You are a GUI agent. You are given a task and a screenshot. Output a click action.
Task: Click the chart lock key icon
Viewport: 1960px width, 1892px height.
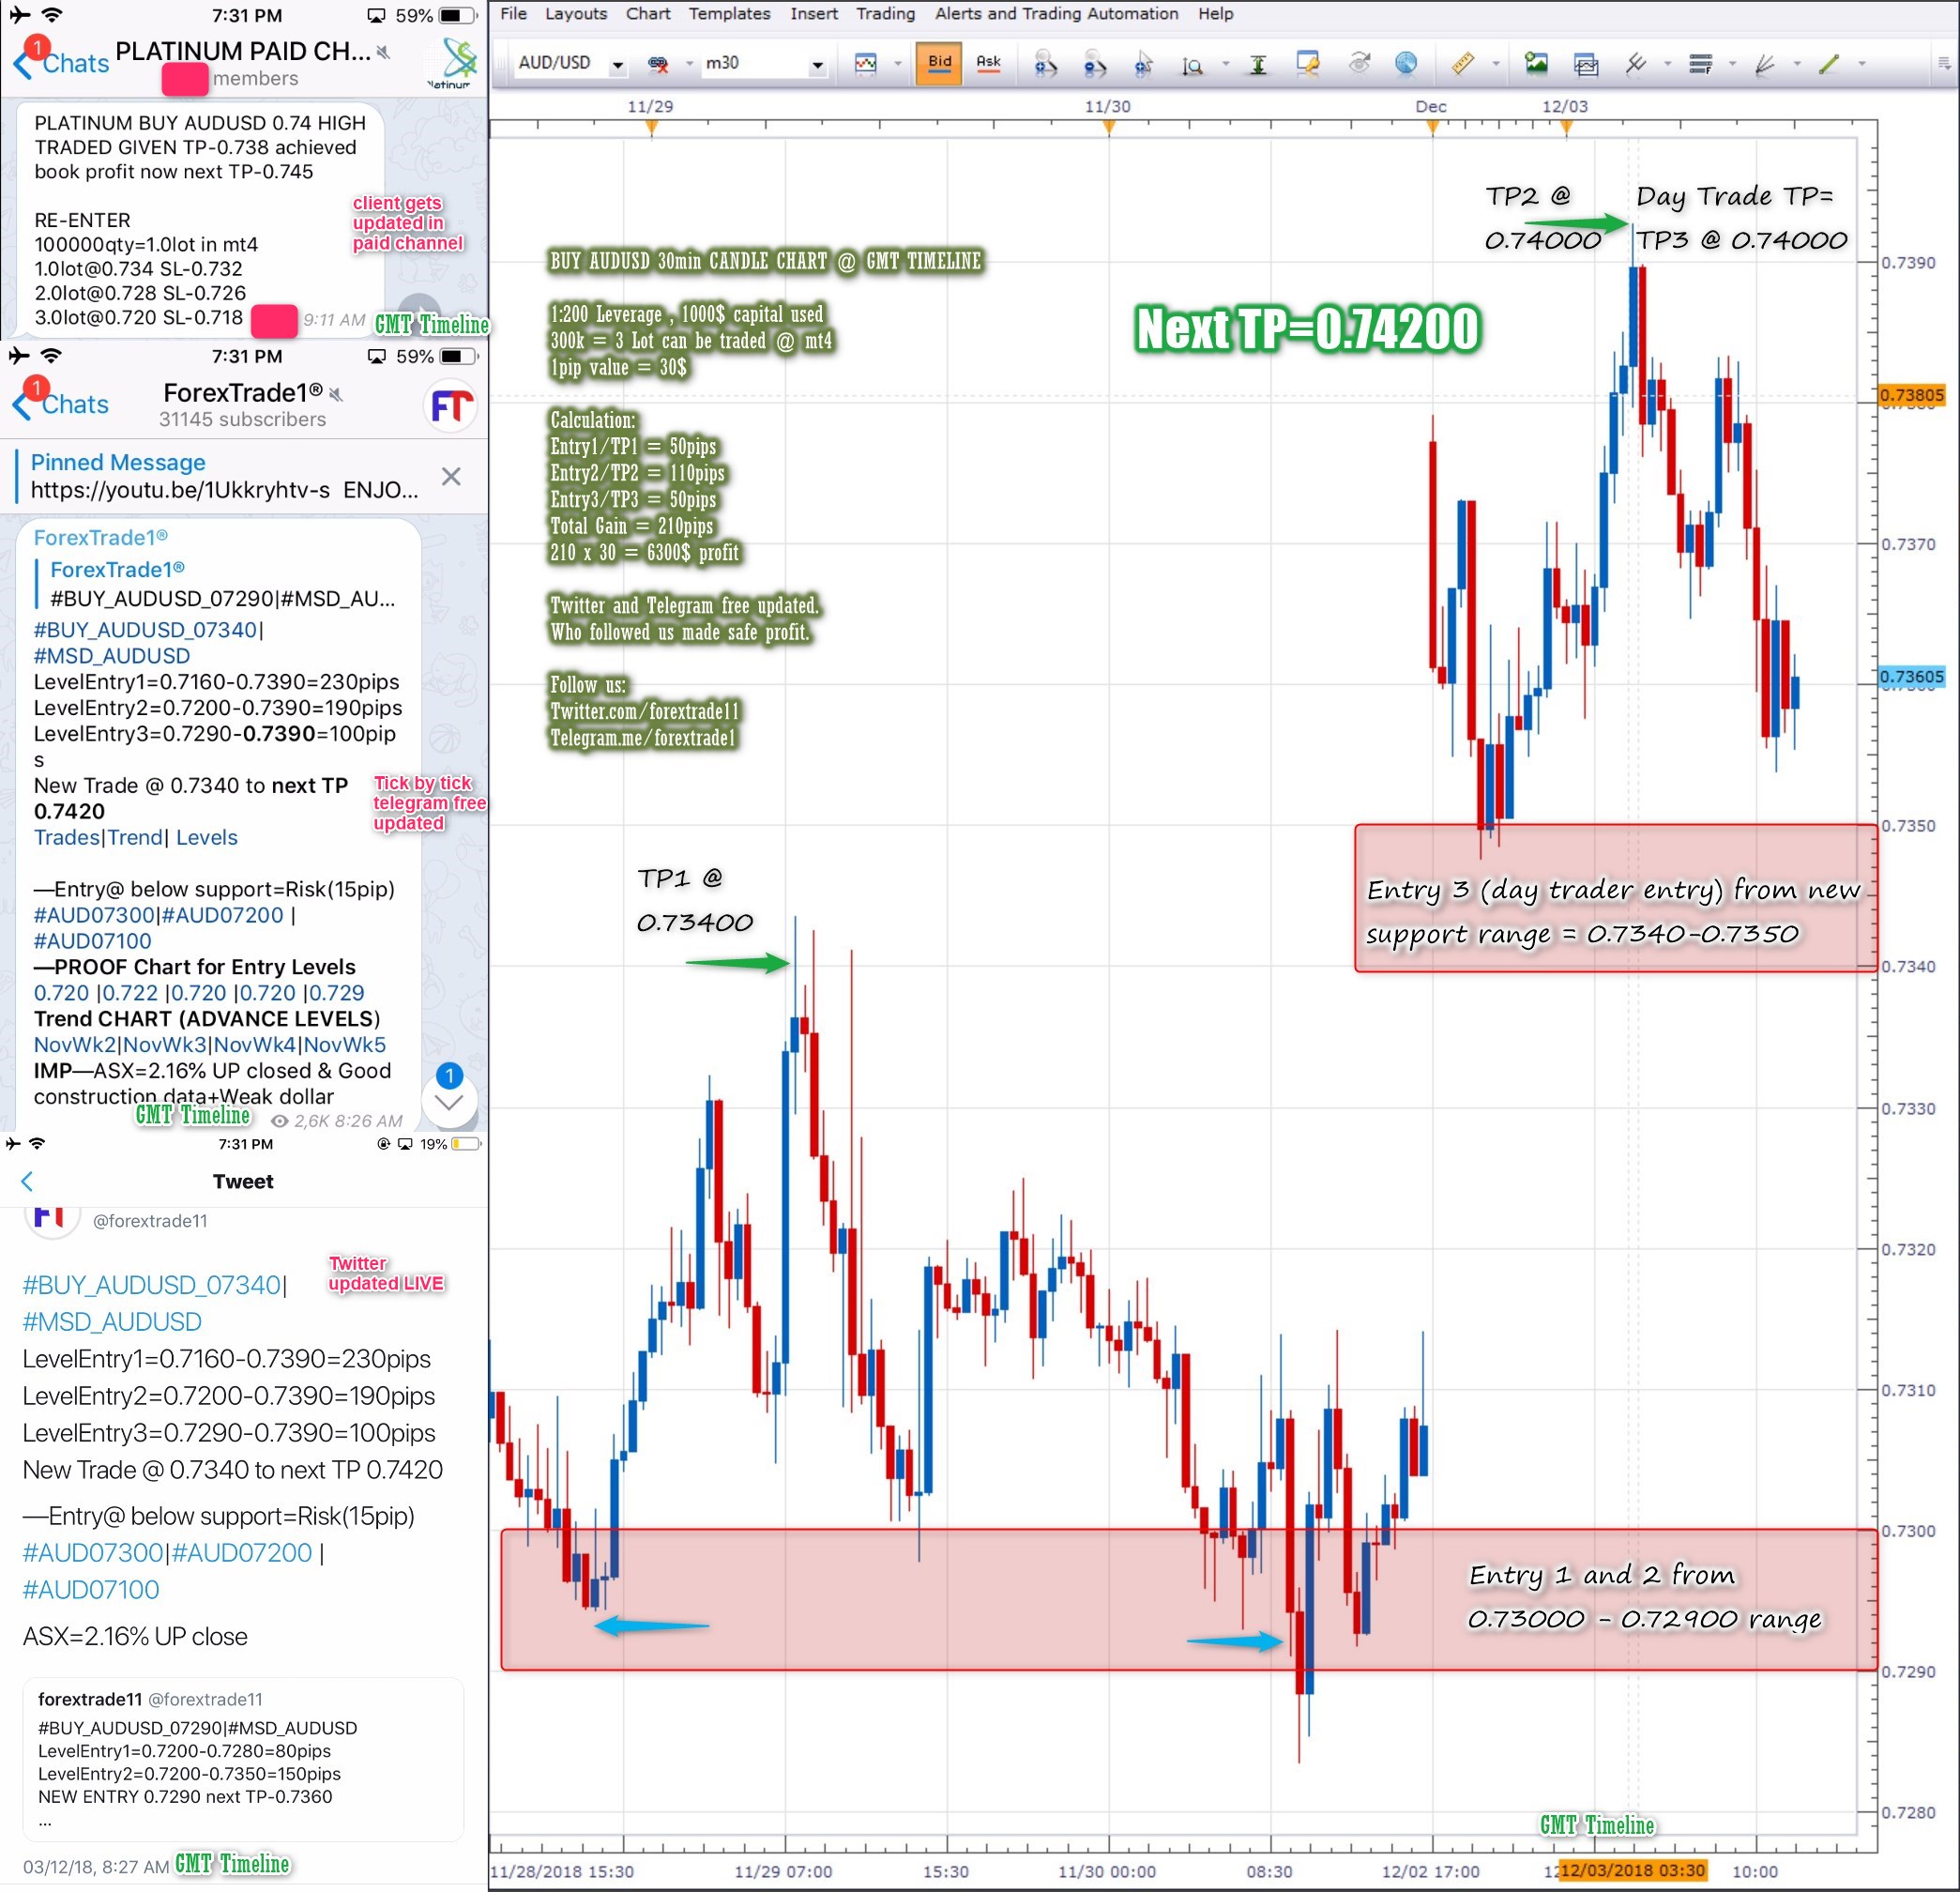click(x=1308, y=64)
